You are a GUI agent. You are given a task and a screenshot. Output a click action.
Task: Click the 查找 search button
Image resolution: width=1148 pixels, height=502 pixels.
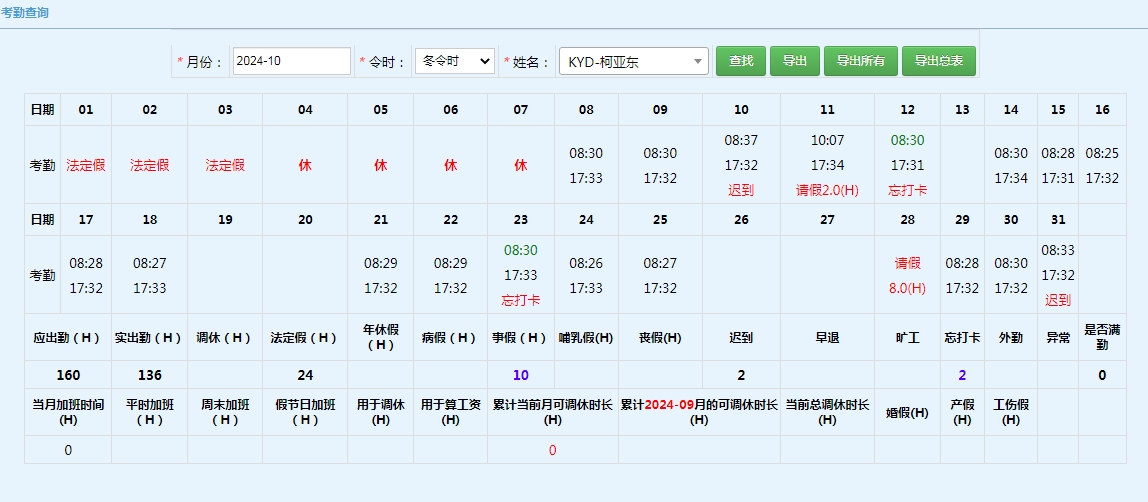740,61
